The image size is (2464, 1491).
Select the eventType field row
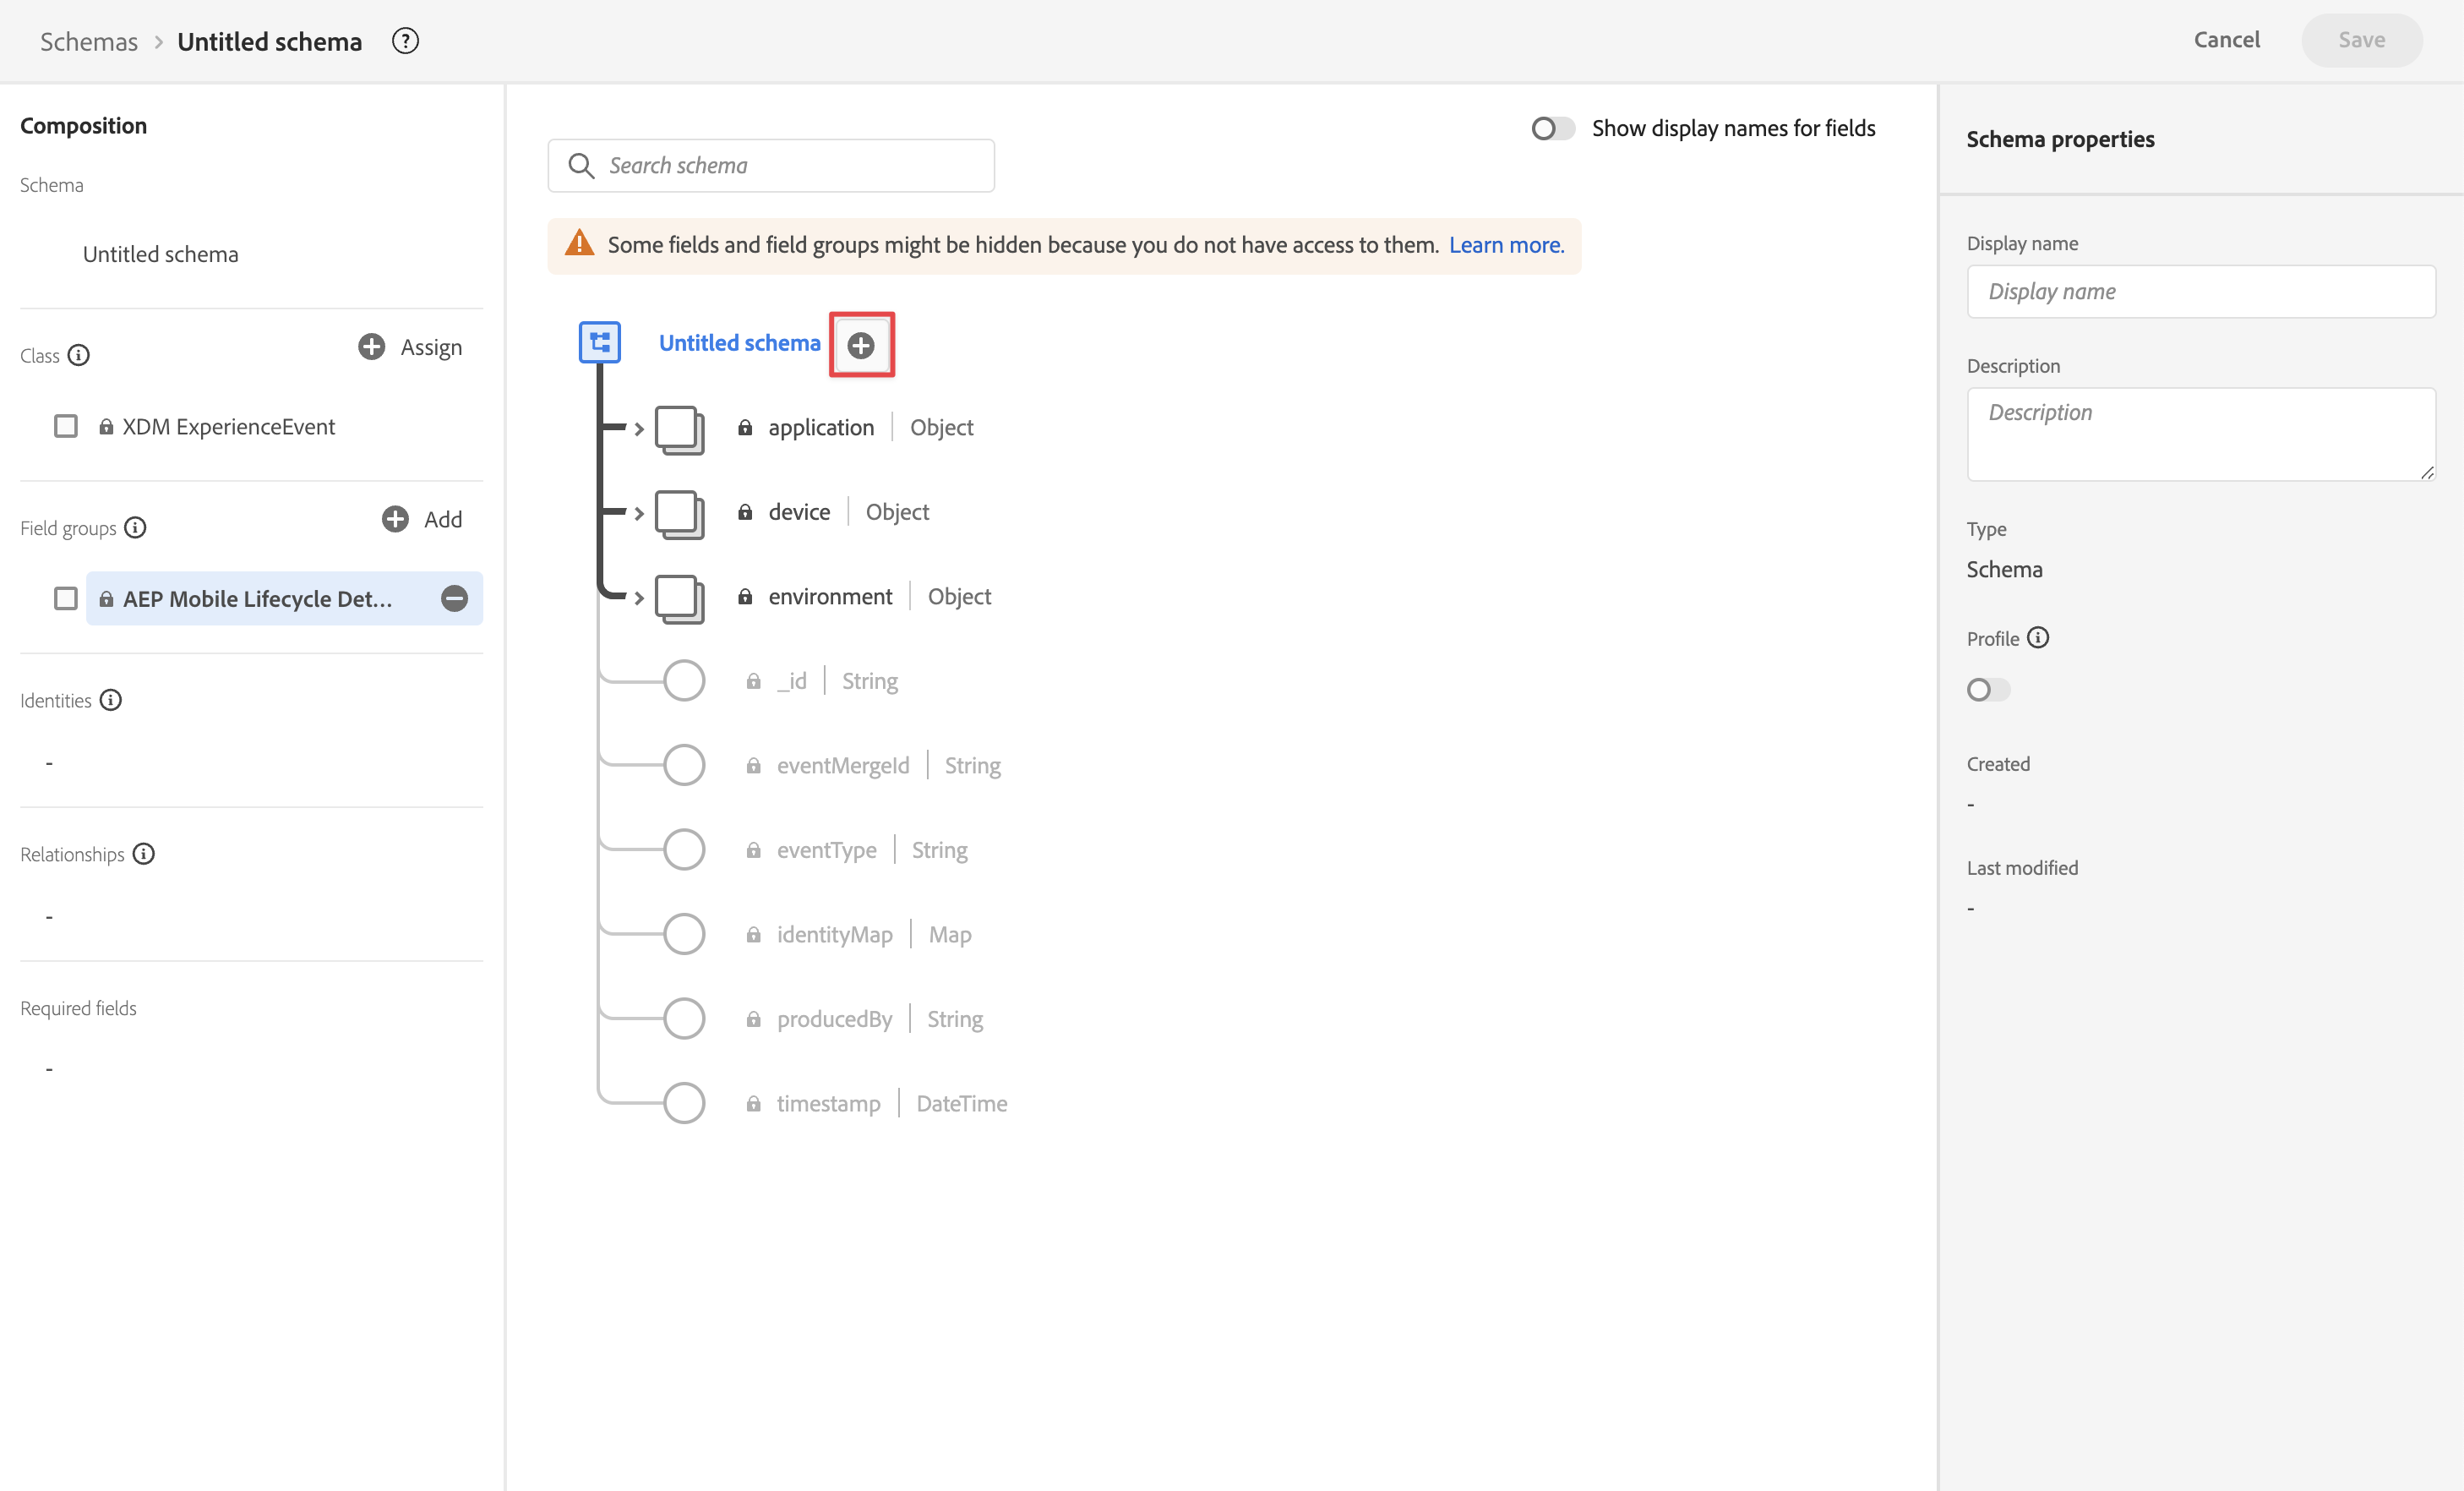coord(826,849)
